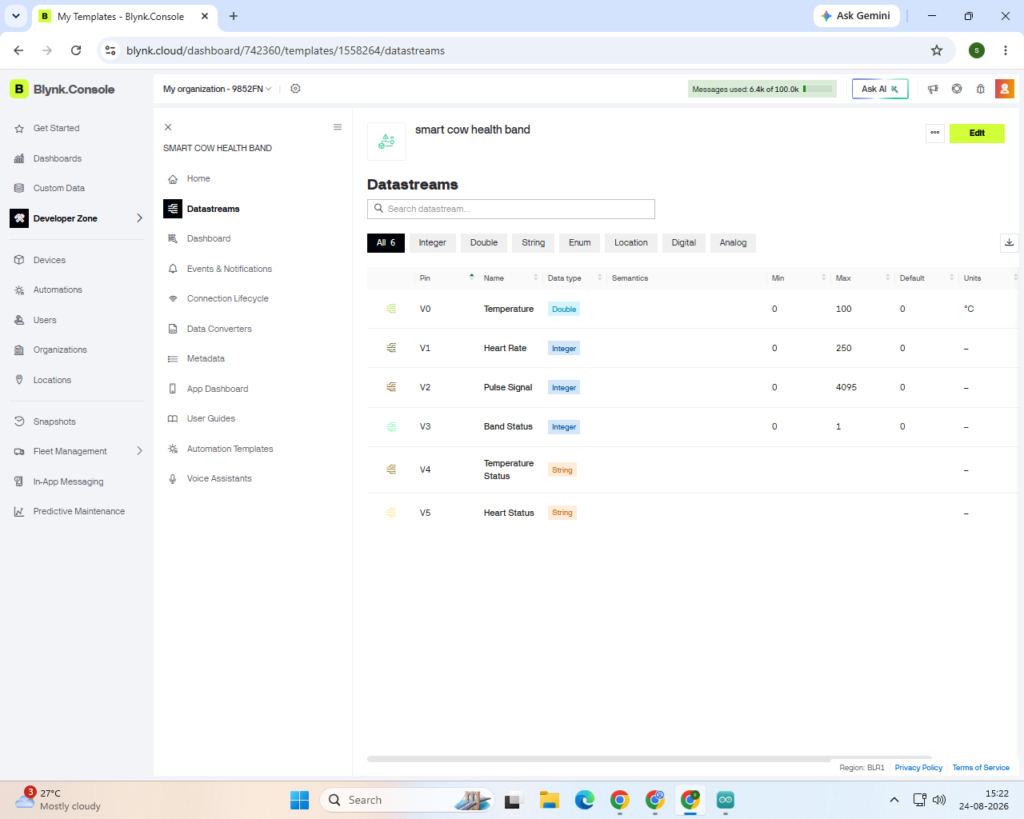1024x819 pixels.
Task: Open Automation Templates section
Action: point(230,449)
